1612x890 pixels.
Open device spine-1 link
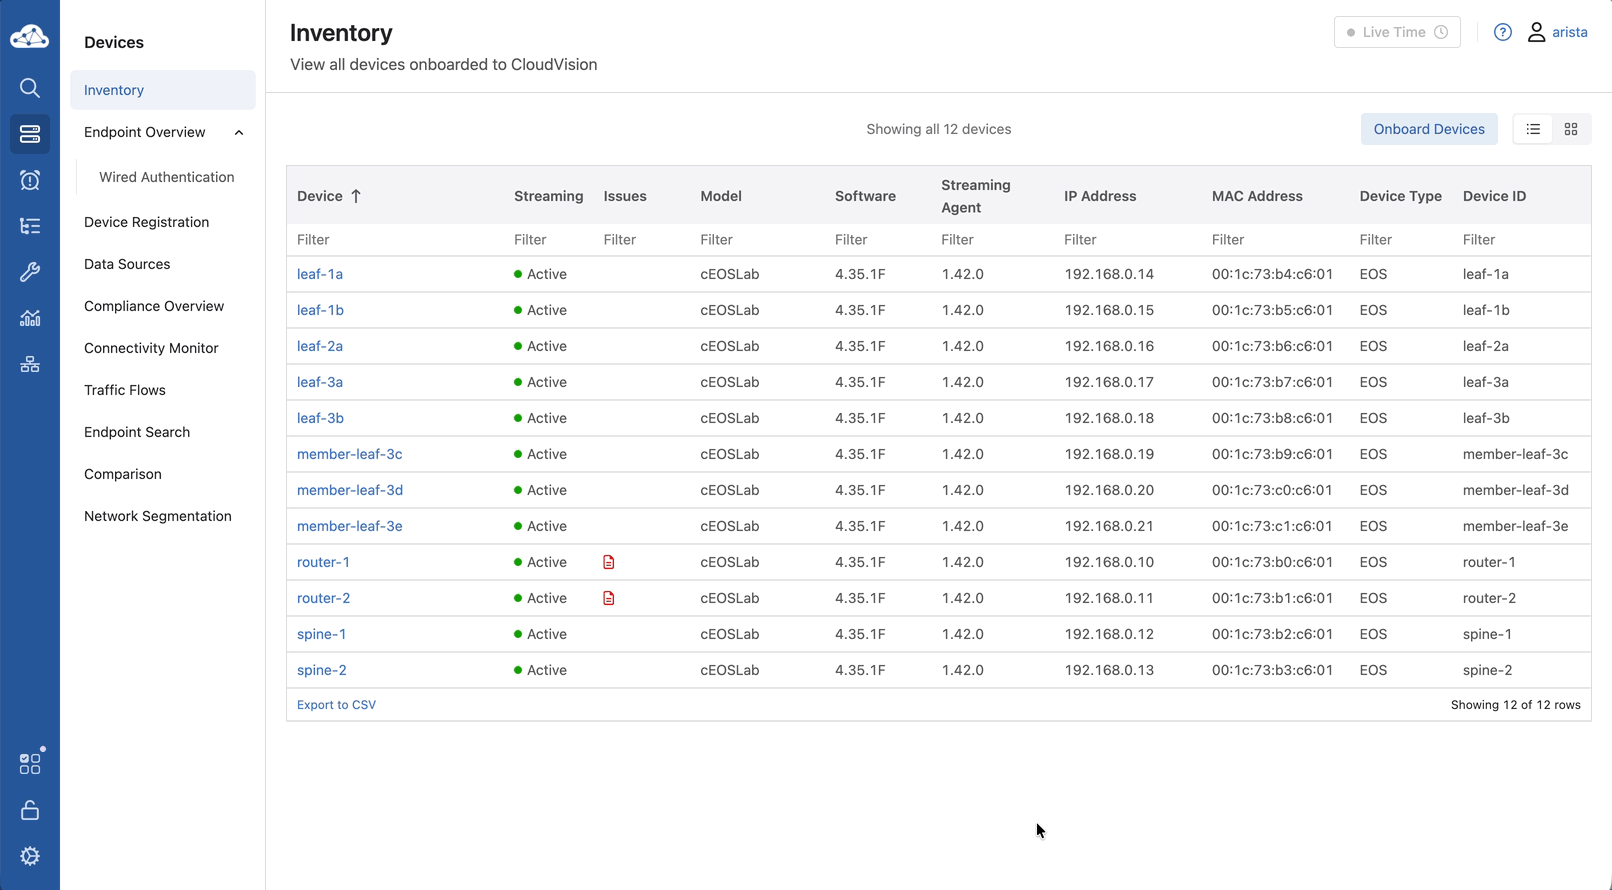pos(322,634)
